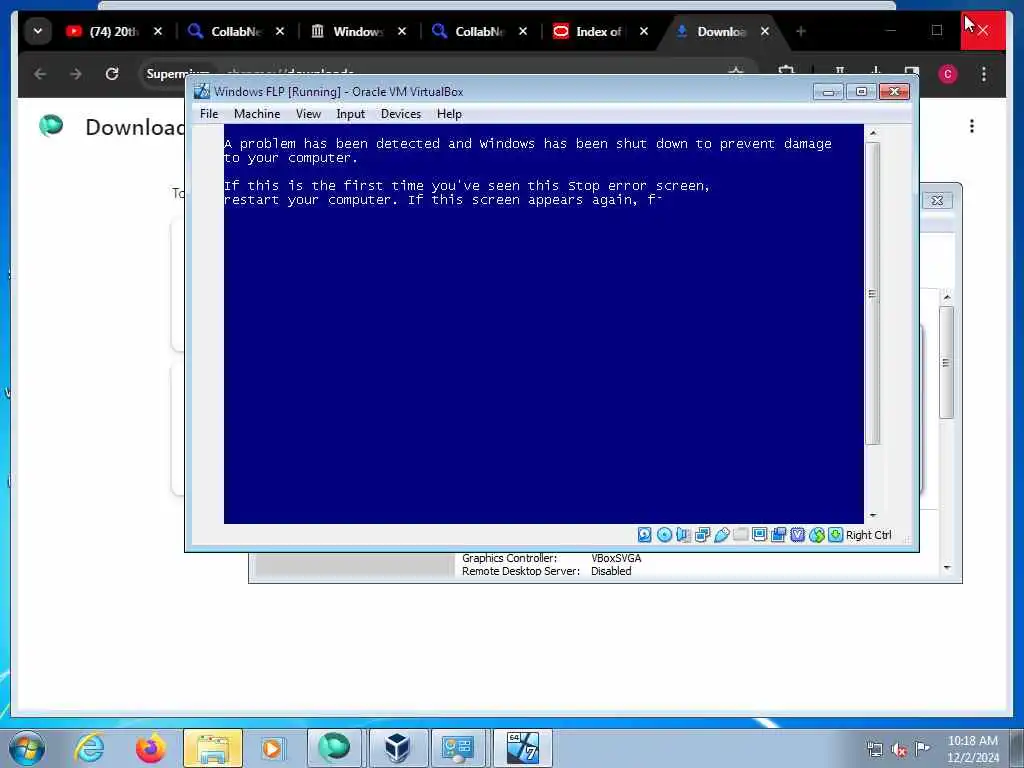Open the Input menu in VirtualBox

[351, 114]
